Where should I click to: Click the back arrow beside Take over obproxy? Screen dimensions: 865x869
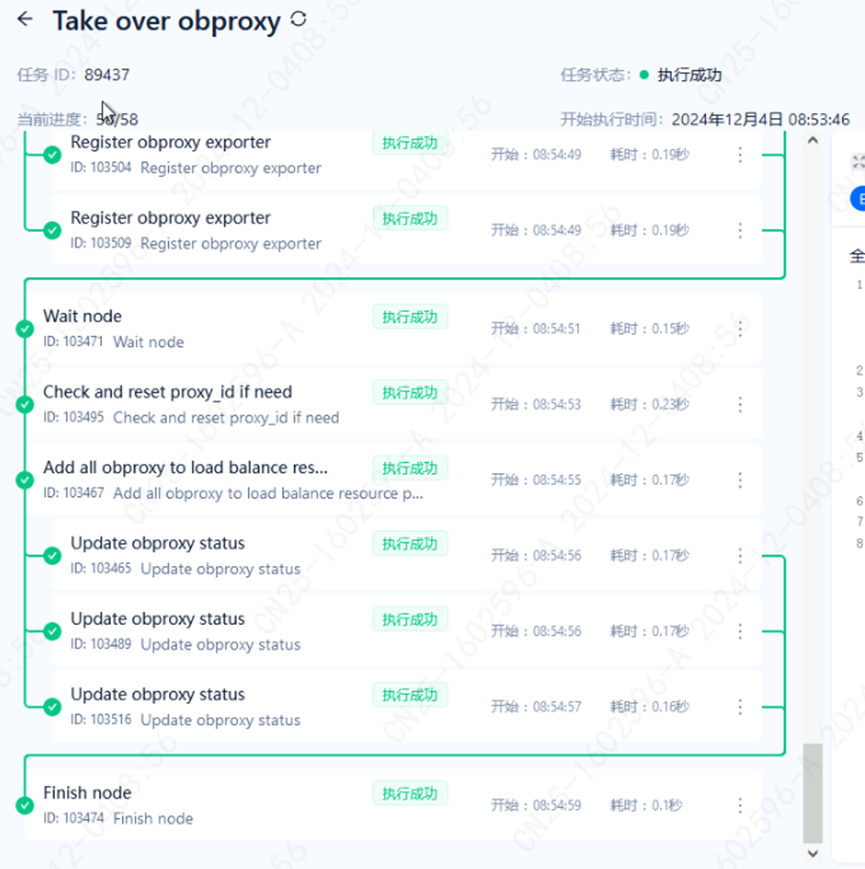point(24,20)
